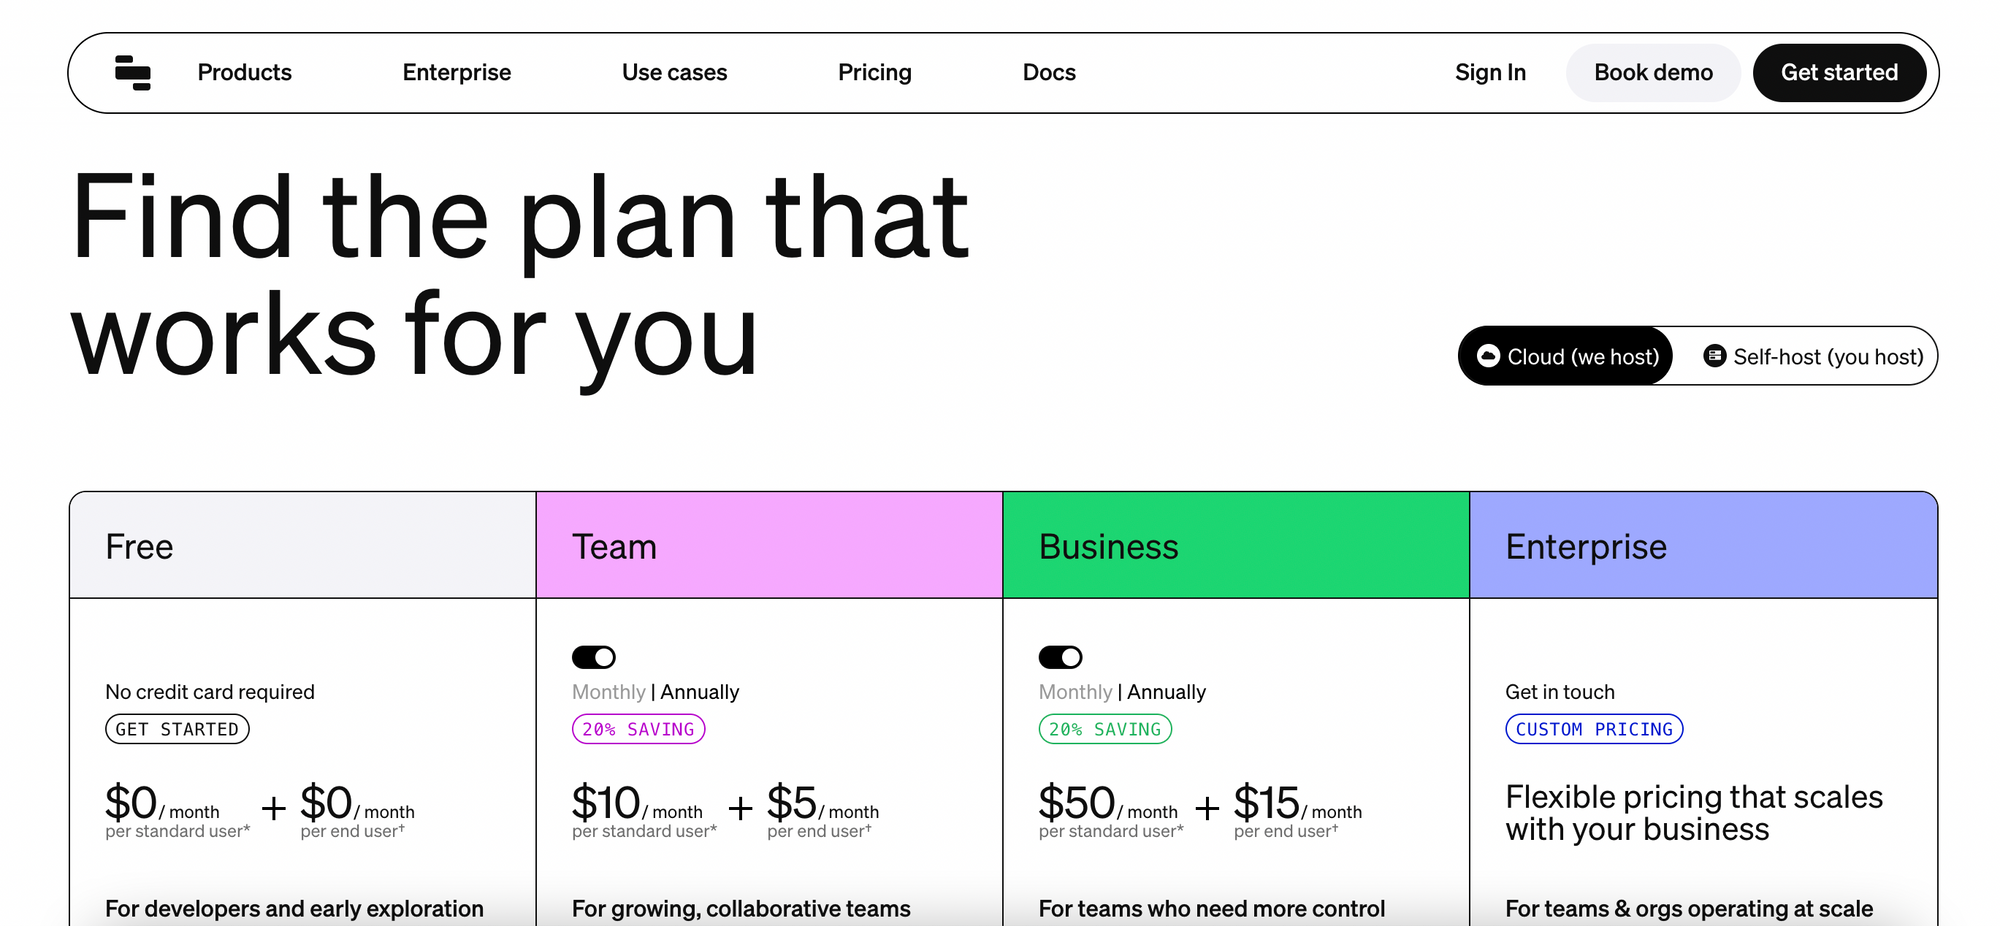Click the Self-host server icon
The height and width of the screenshot is (926, 2000).
[1714, 356]
